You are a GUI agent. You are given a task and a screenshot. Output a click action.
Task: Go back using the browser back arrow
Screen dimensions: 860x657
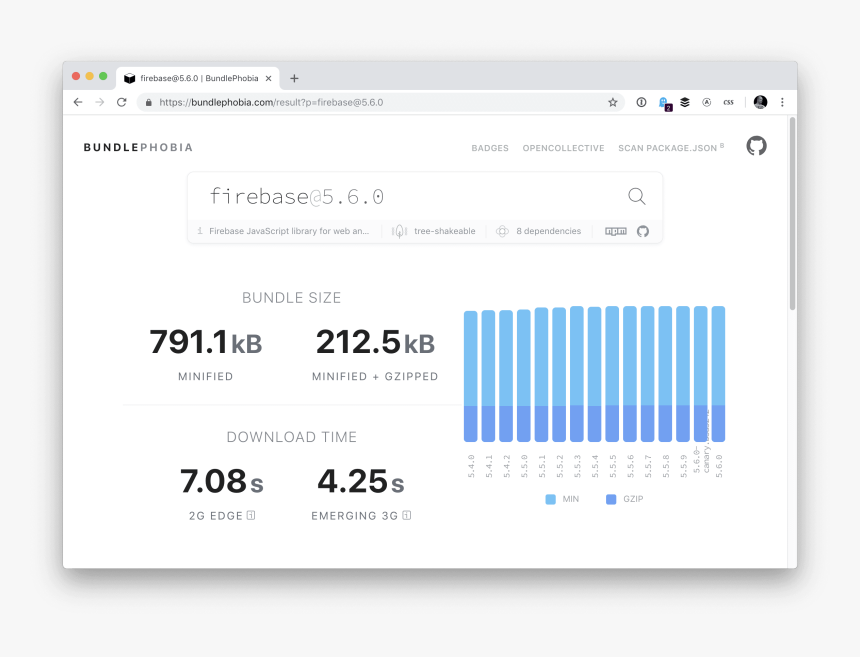tap(78, 102)
